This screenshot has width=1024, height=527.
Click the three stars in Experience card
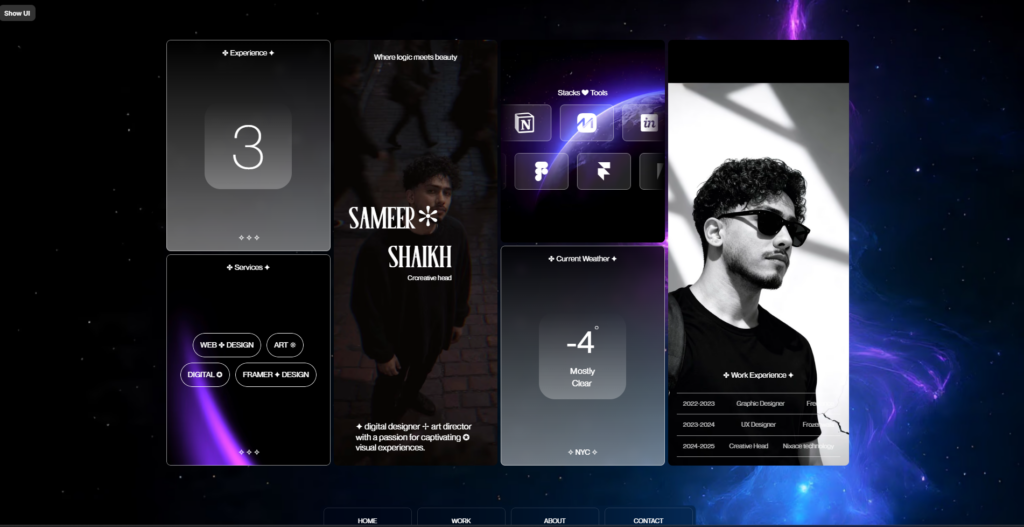[x=248, y=238]
